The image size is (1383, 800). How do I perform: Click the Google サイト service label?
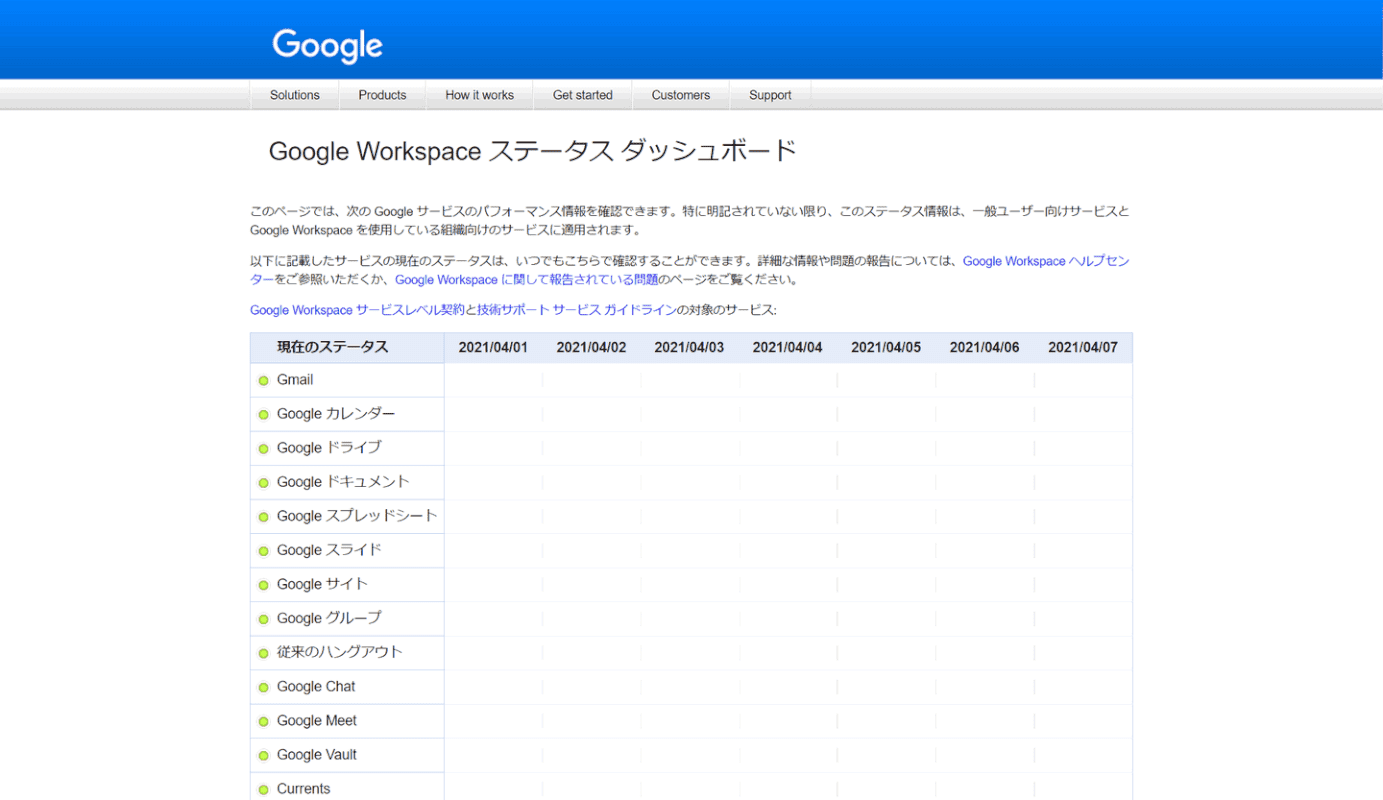(322, 584)
